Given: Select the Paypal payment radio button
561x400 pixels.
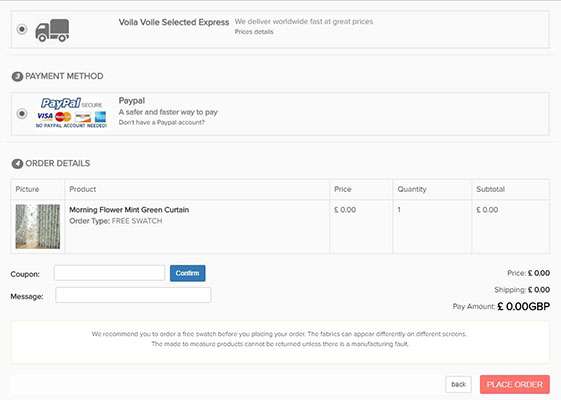Looking at the screenshot, I should tap(22, 114).
